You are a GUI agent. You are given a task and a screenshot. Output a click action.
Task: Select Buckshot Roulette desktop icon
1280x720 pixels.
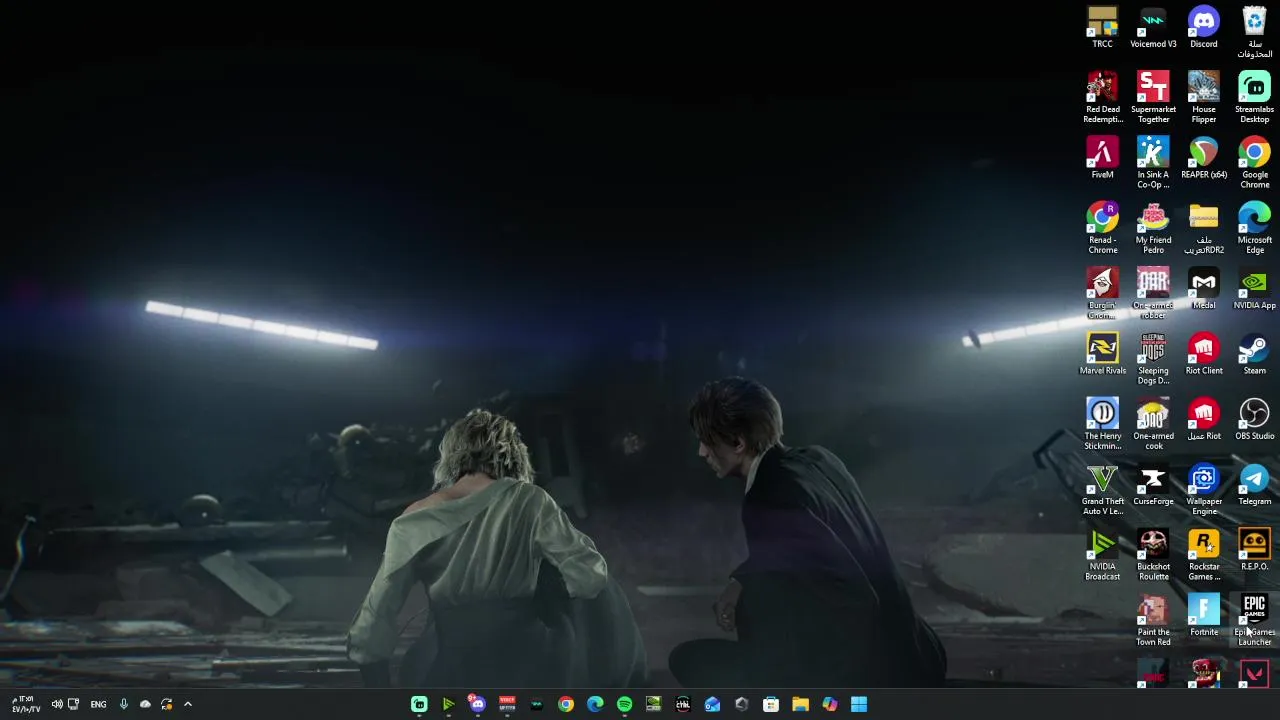1153,554
